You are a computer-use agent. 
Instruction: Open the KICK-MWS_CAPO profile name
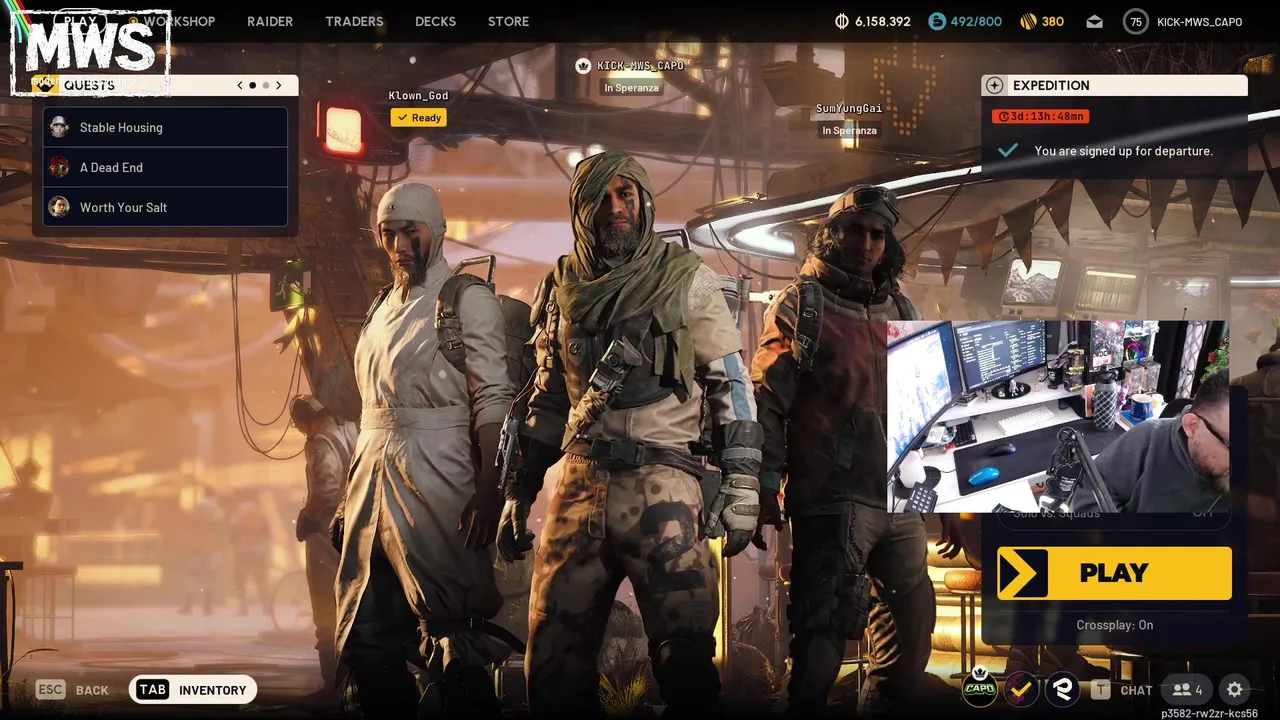(x=1199, y=21)
